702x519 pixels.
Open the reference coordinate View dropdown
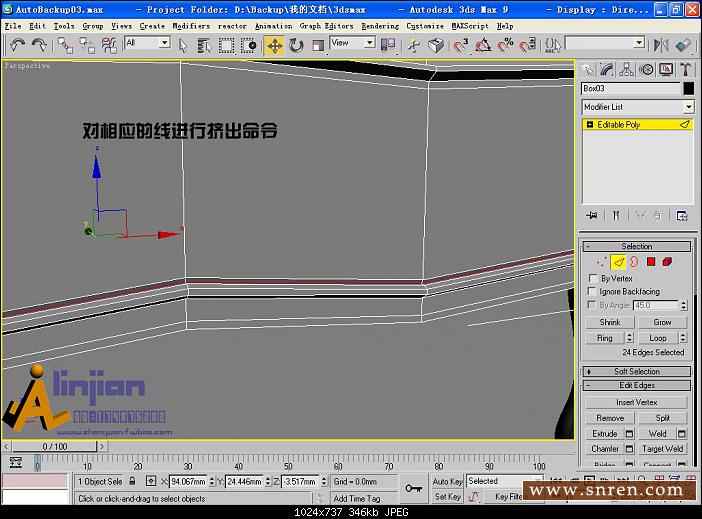click(352, 43)
